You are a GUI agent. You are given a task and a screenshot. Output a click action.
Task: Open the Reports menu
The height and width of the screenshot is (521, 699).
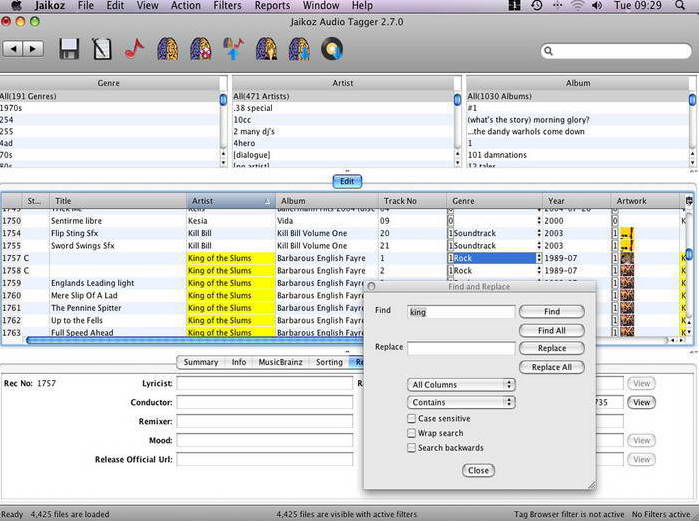272,5
